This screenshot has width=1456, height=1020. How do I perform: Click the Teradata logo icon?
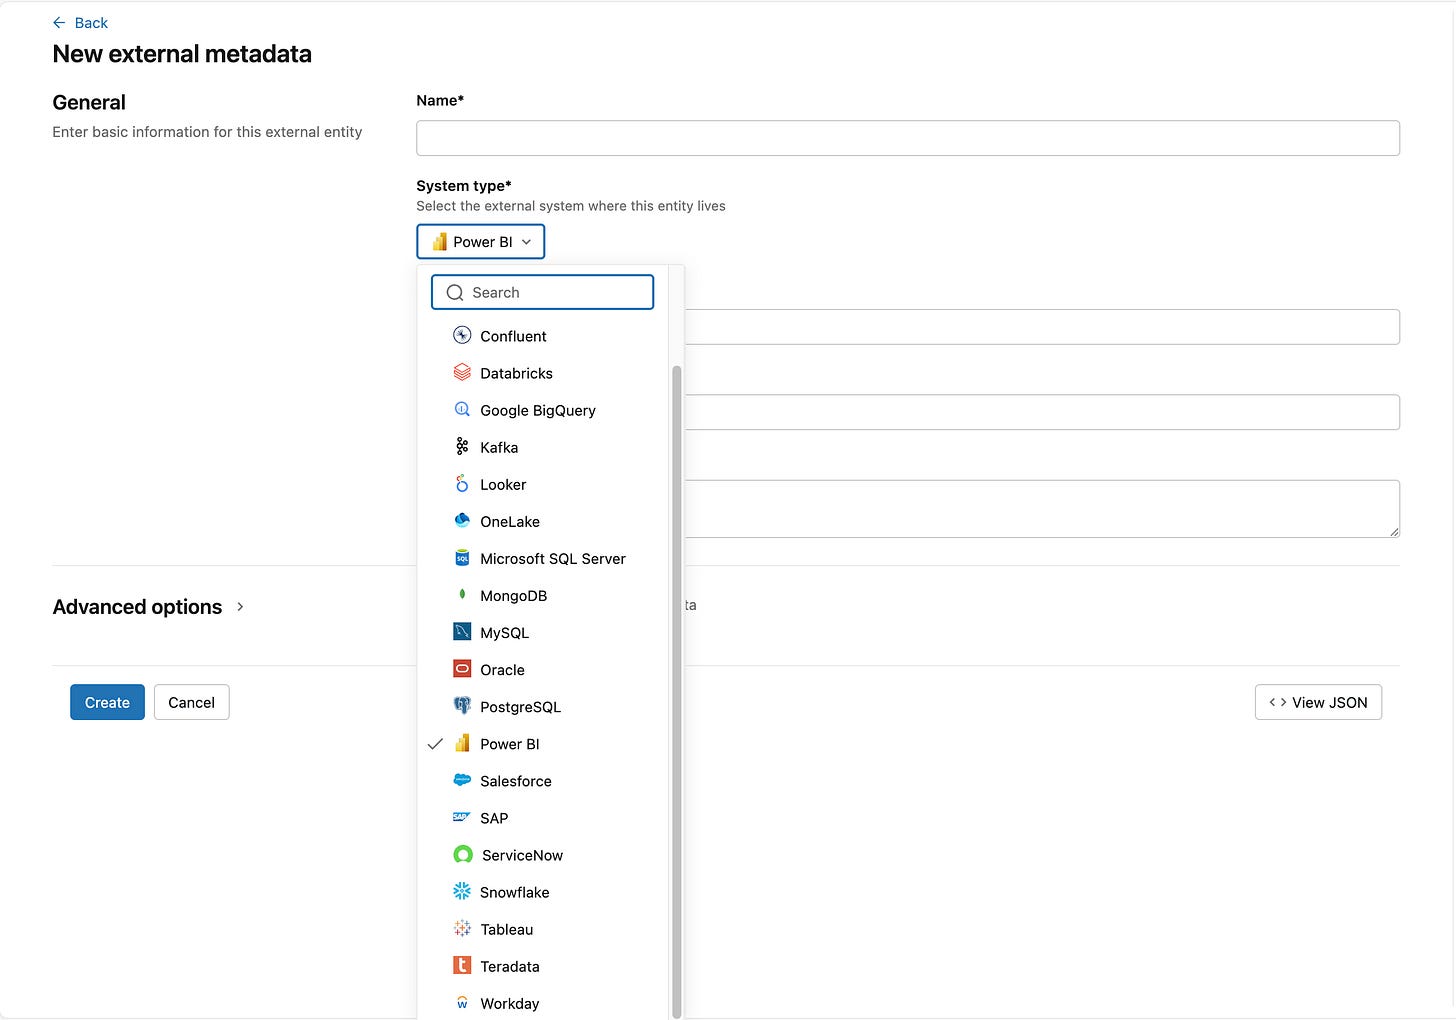coord(462,966)
